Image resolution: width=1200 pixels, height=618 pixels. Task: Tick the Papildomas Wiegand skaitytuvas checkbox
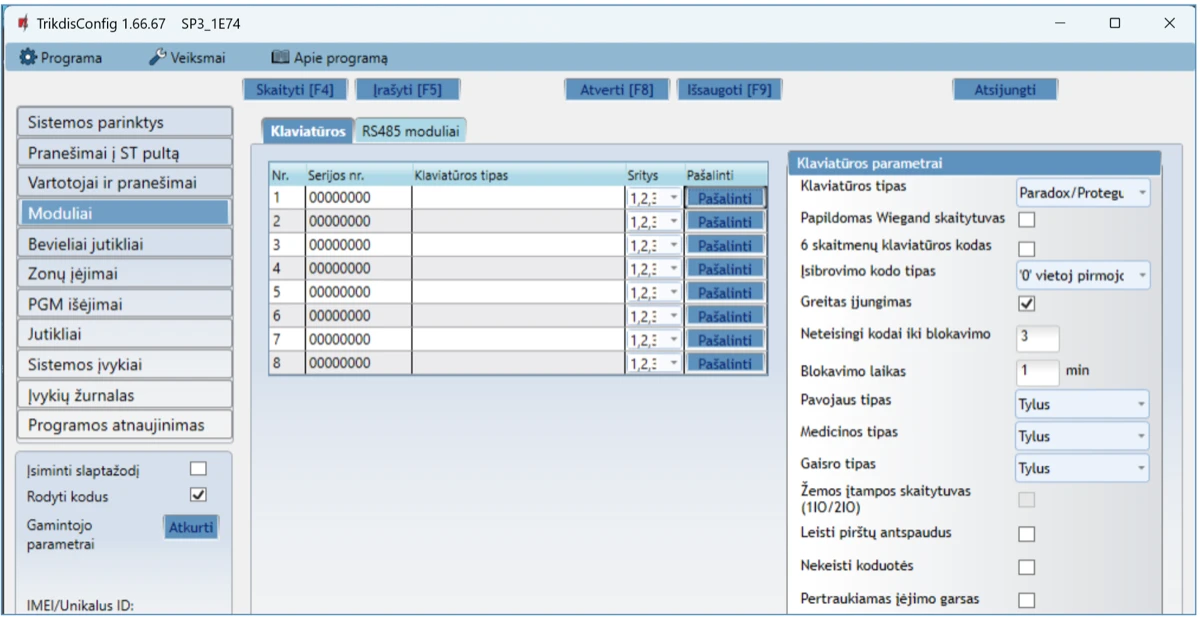pos(1026,219)
